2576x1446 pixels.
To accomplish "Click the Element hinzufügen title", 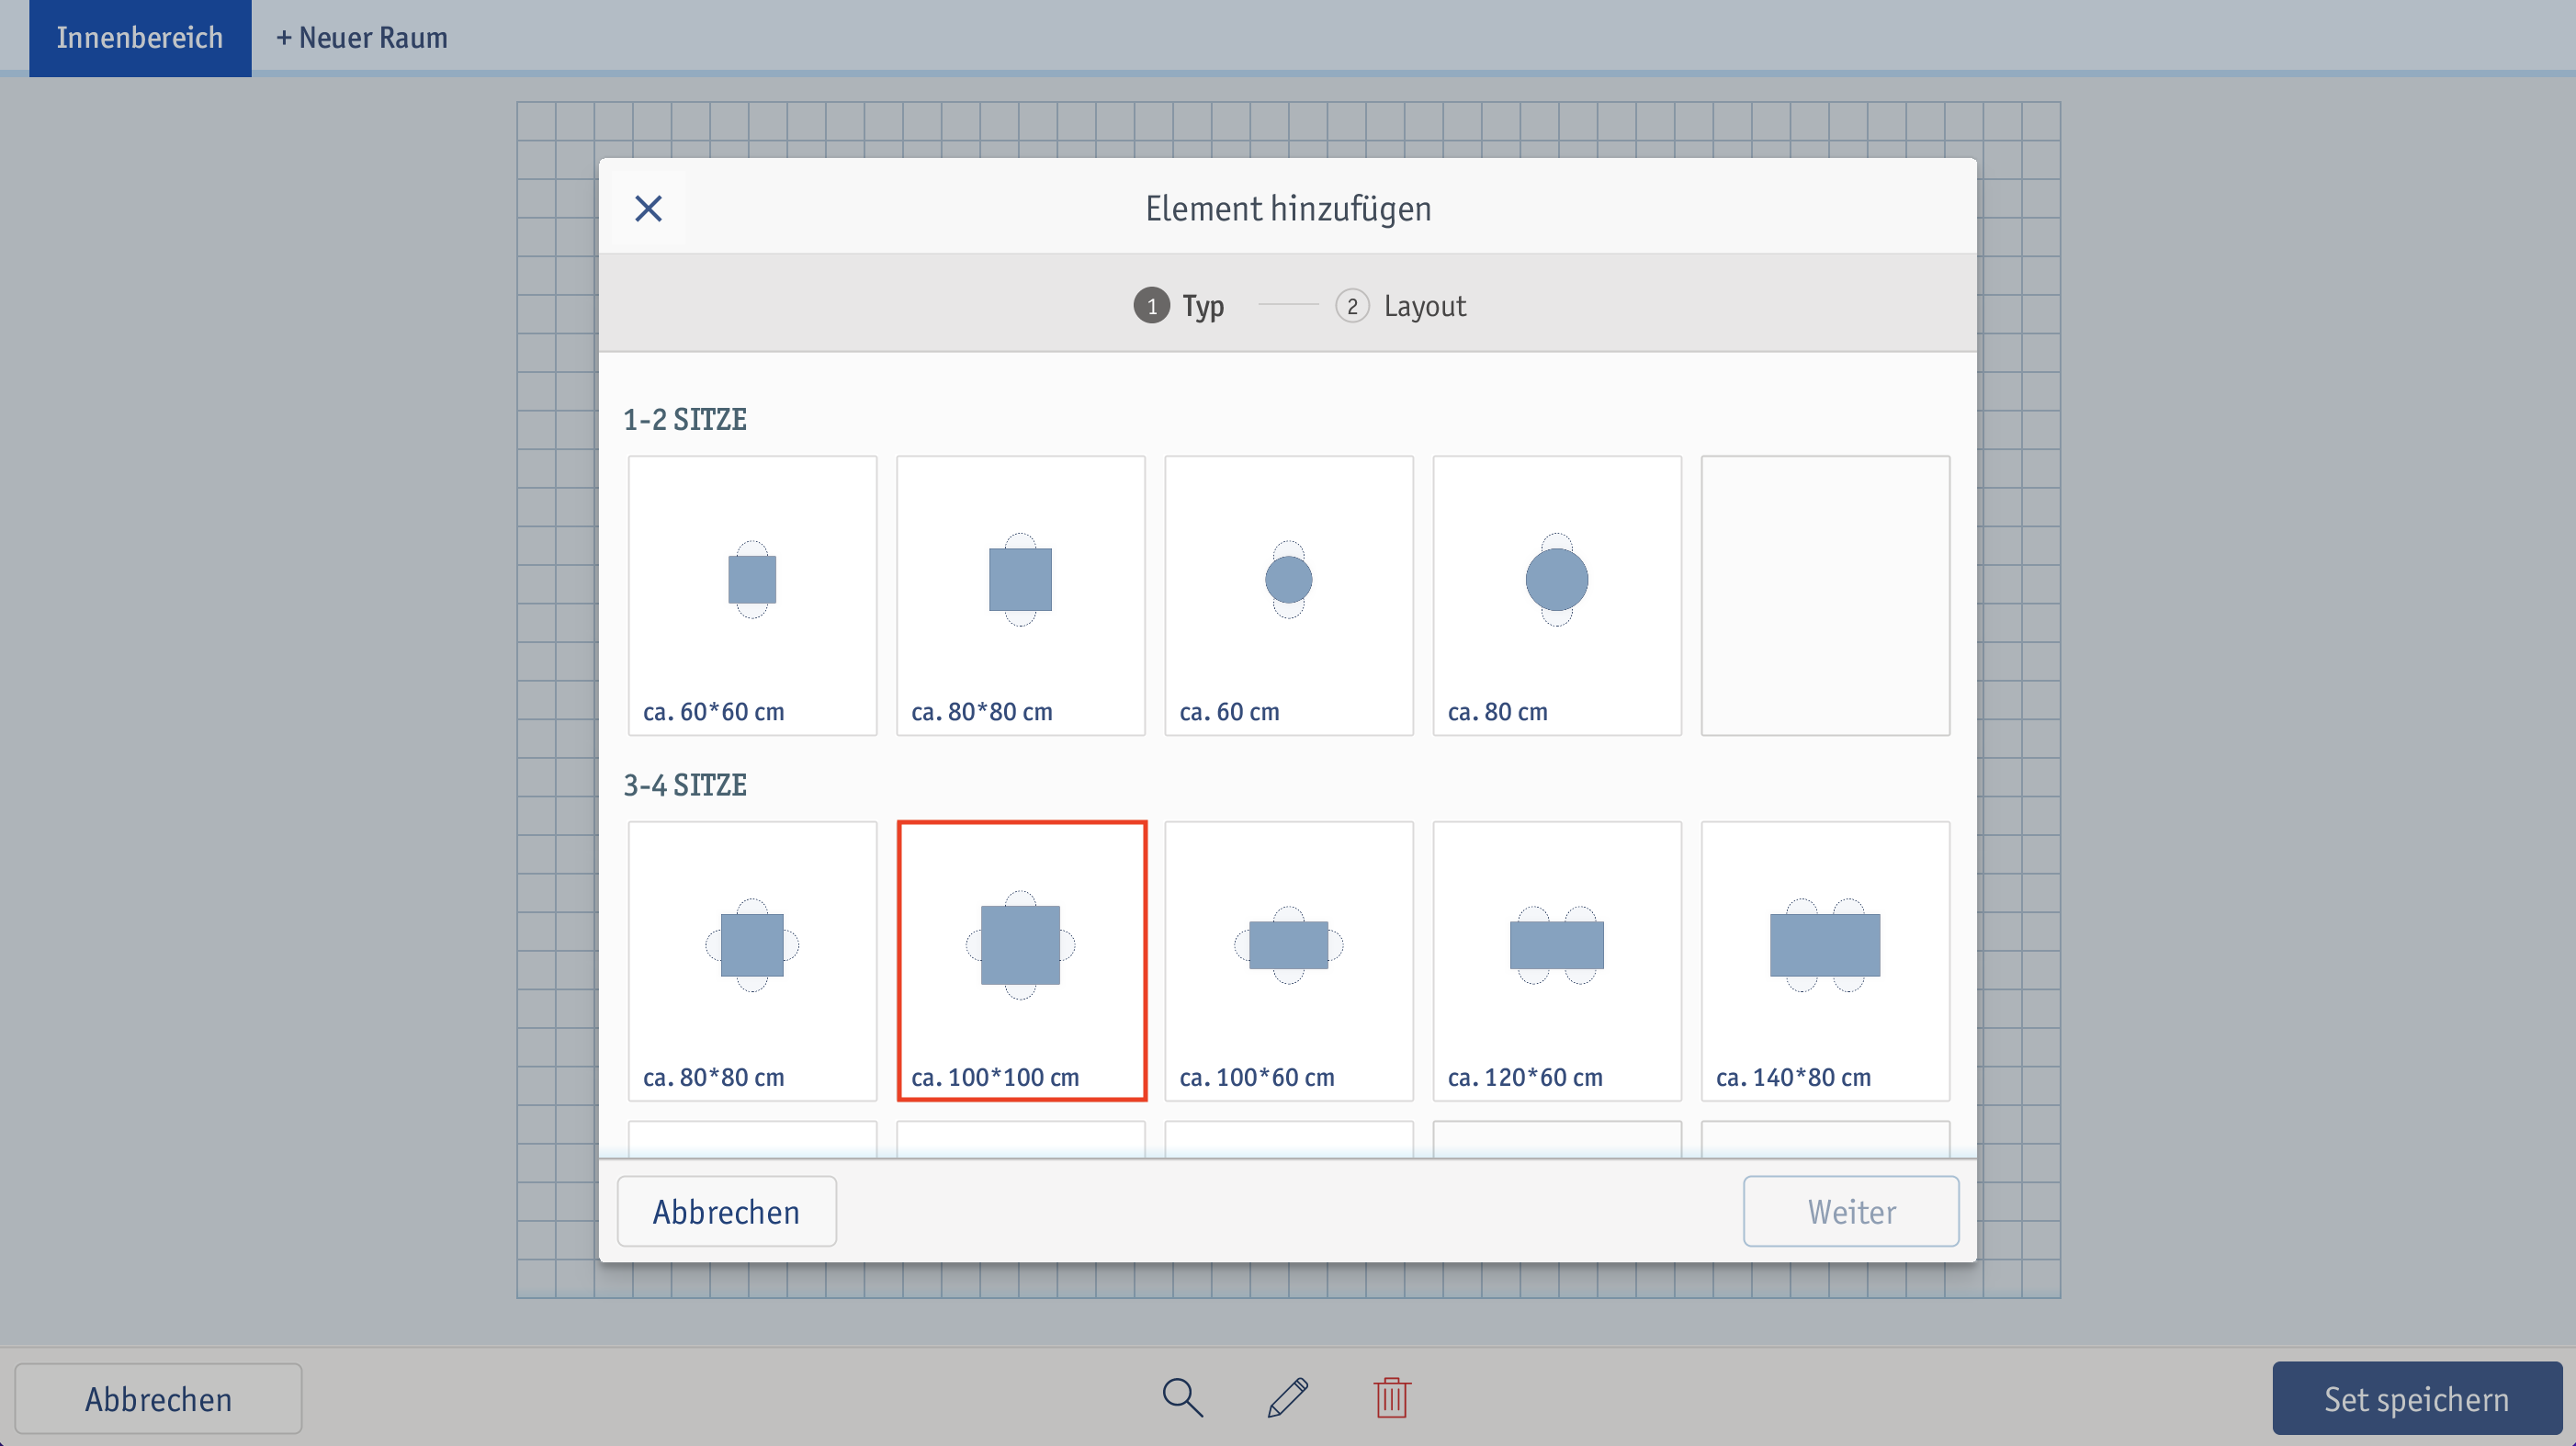I will (1288, 208).
